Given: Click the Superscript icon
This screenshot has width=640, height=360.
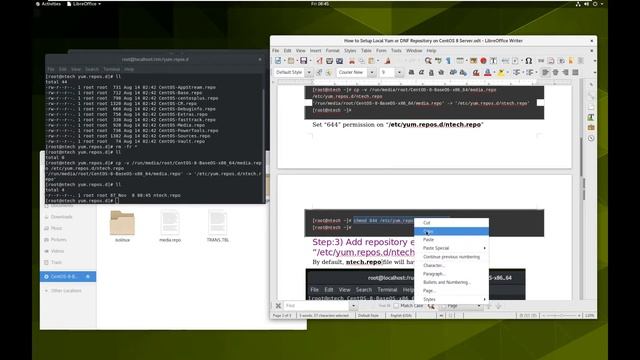Looking at the screenshot, I should coord(453,73).
